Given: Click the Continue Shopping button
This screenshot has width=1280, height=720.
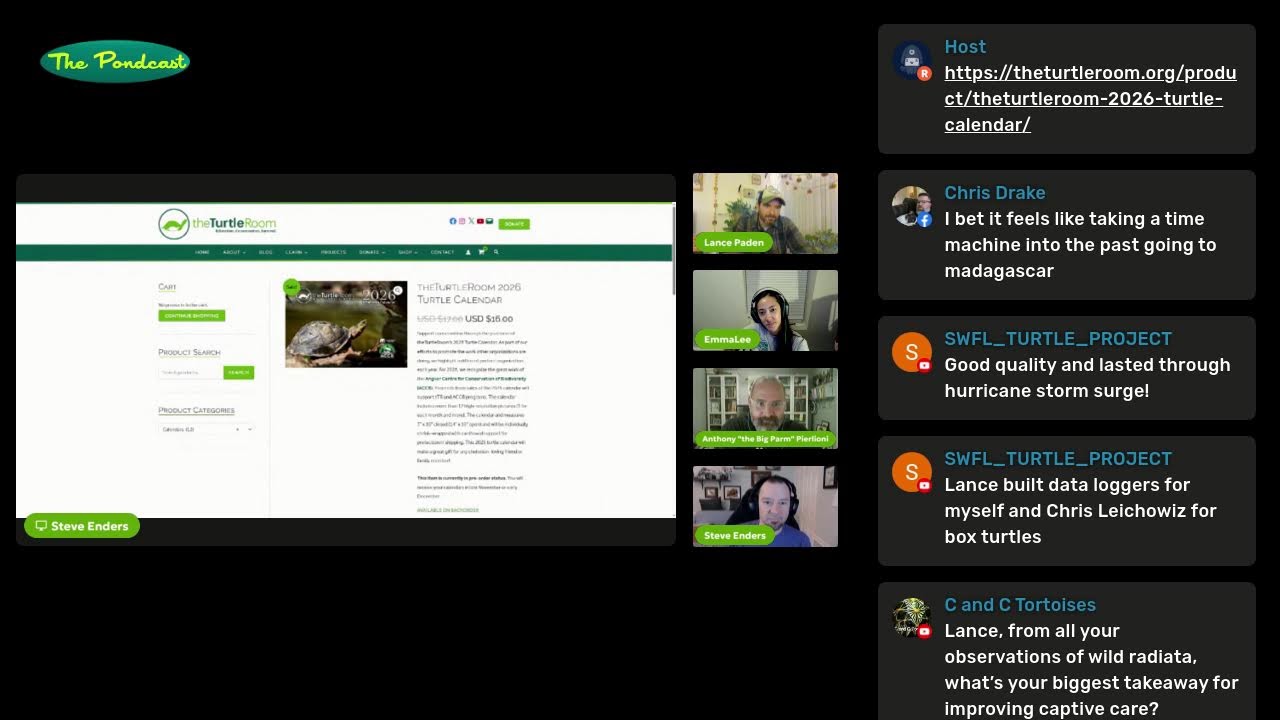Looking at the screenshot, I should [191, 316].
